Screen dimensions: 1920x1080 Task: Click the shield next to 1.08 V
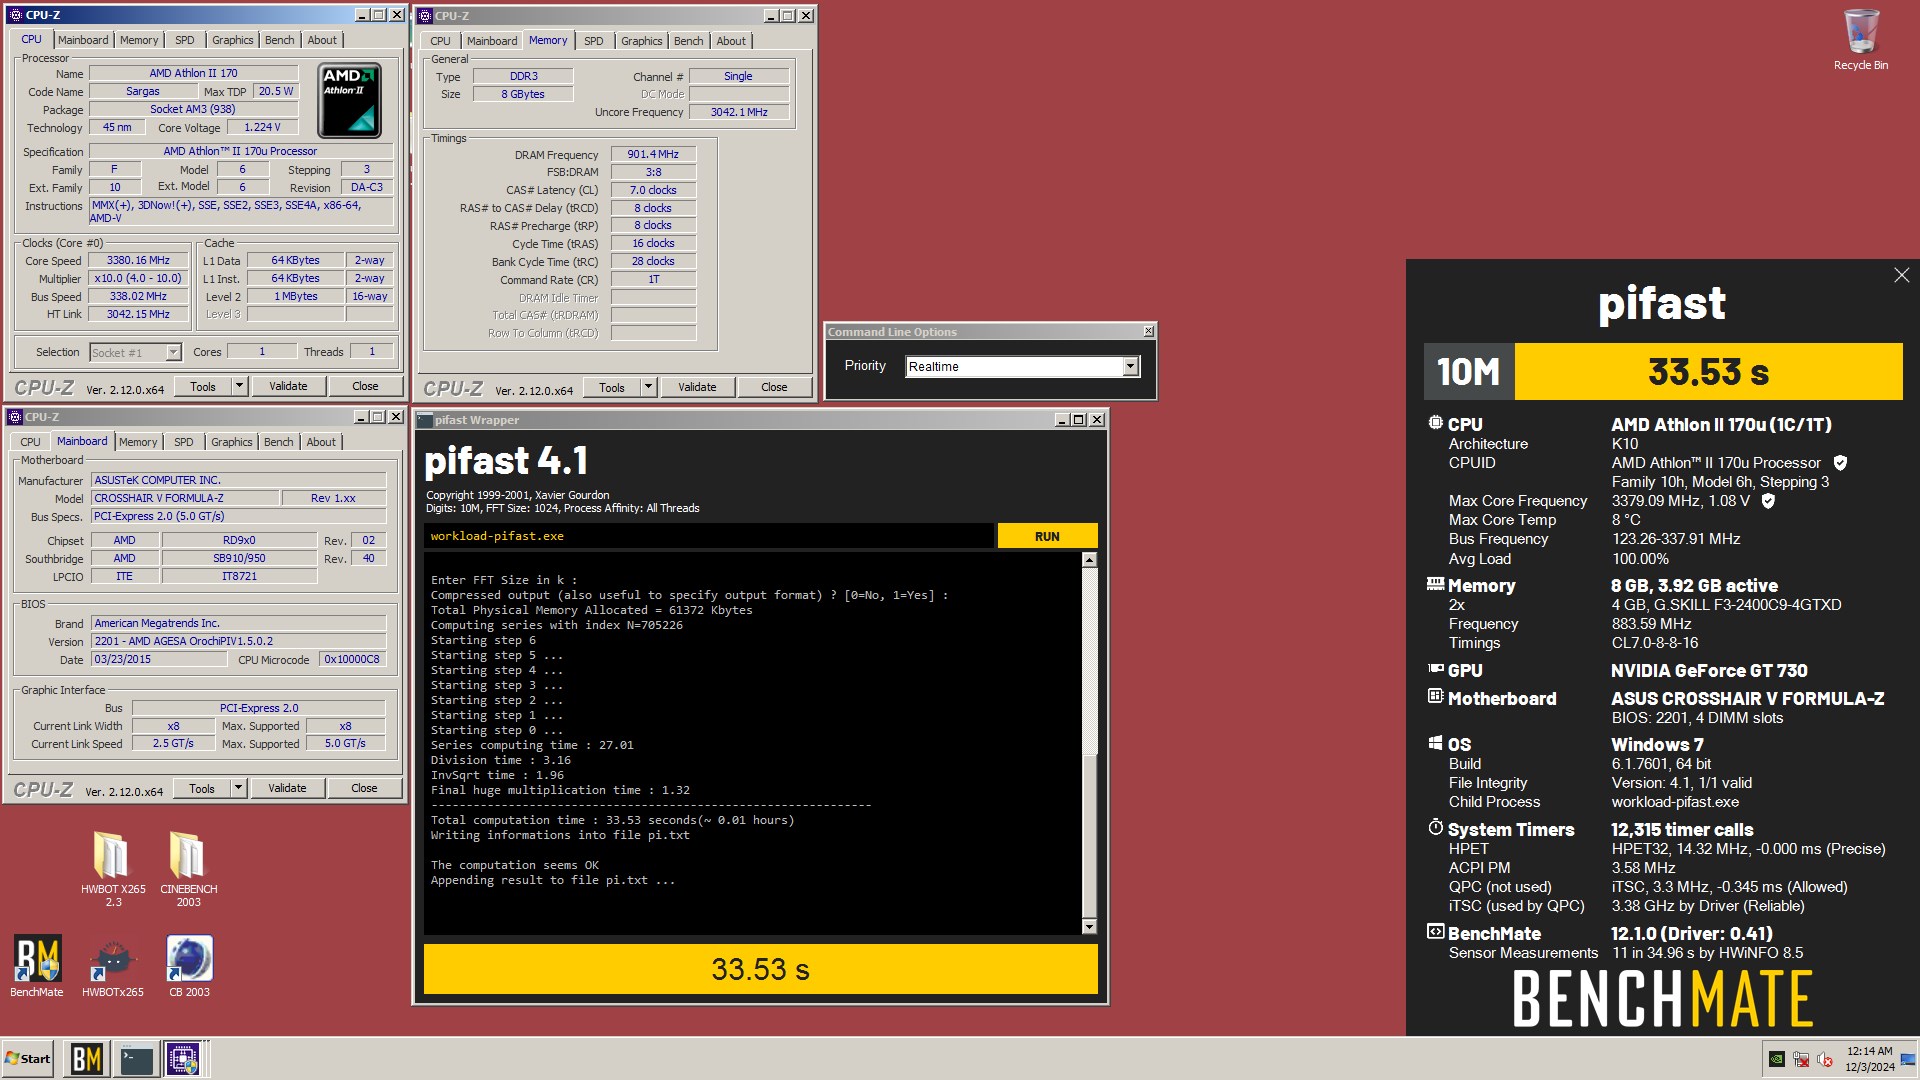coord(1768,501)
